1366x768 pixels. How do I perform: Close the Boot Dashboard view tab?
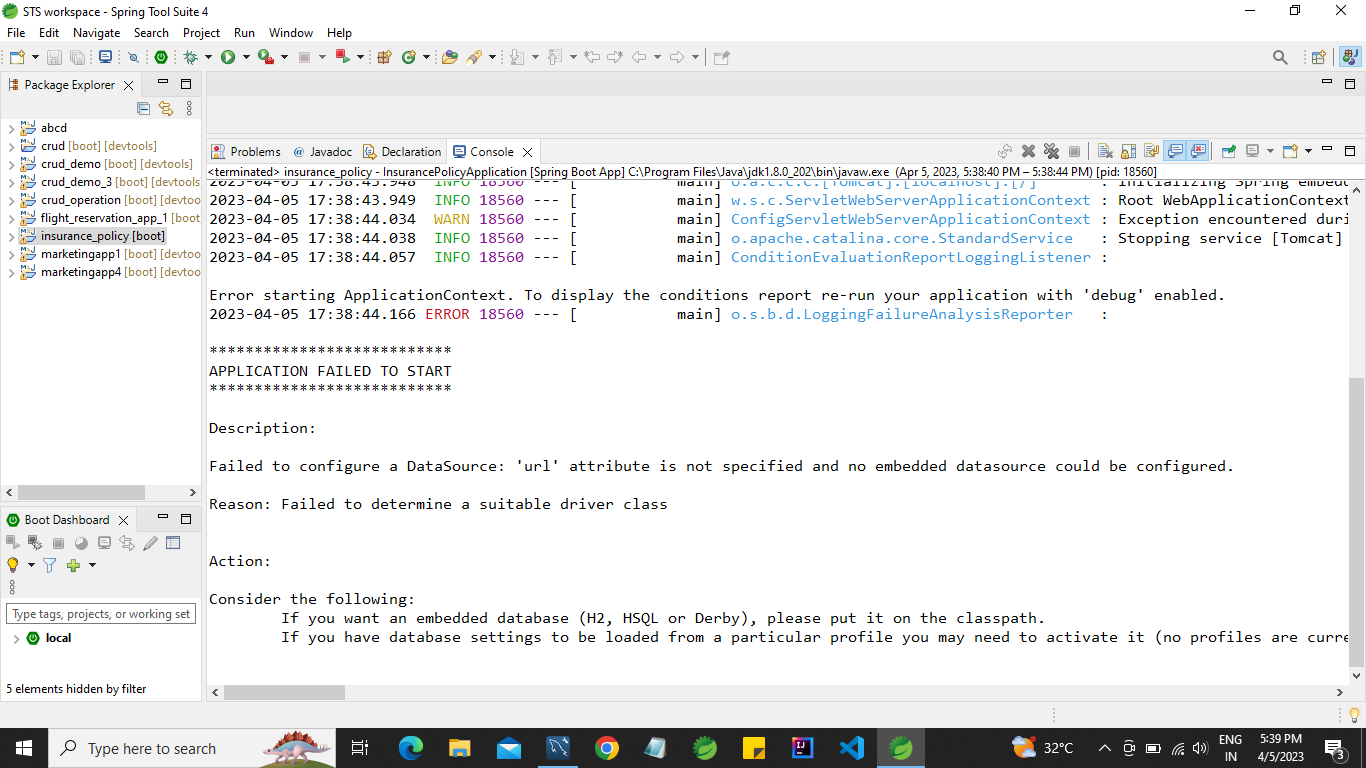click(x=123, y=520)
